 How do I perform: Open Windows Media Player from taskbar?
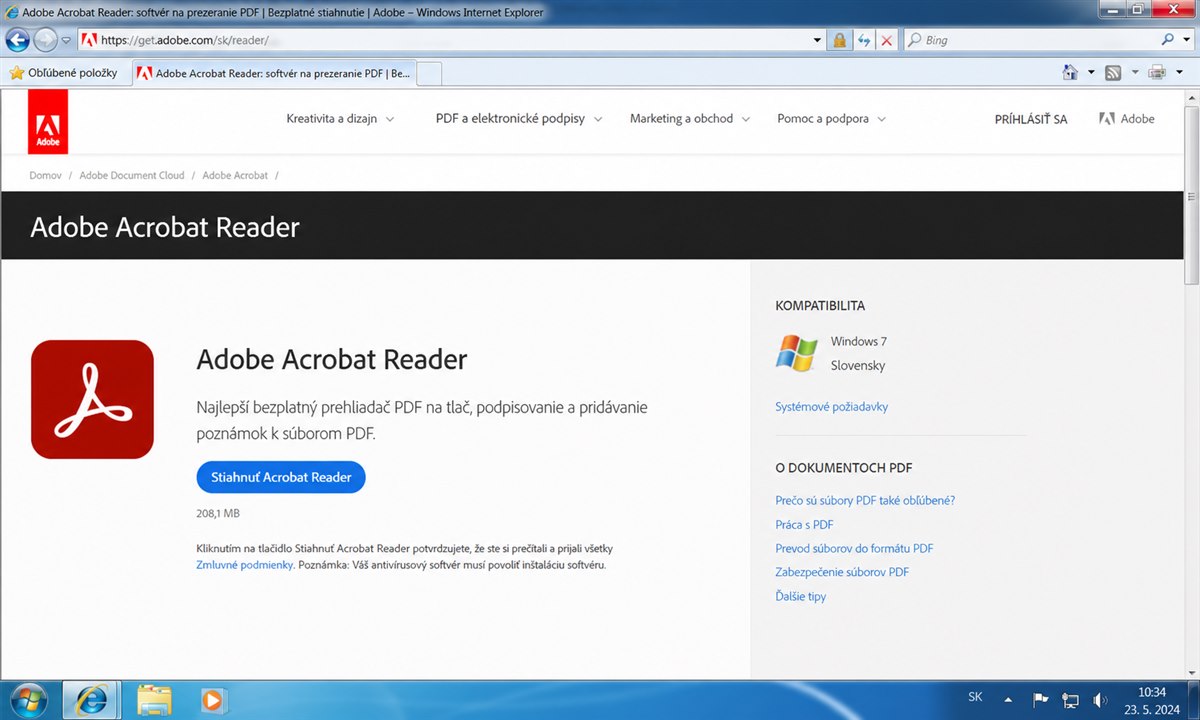[x=211, y=699]
